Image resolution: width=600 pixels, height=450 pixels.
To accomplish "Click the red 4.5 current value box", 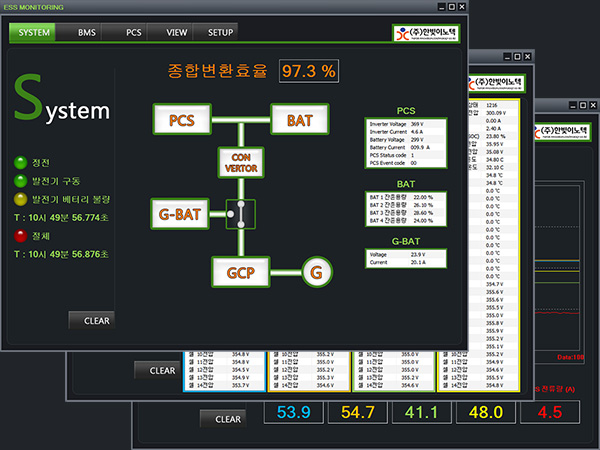I will tap(550, 412).
